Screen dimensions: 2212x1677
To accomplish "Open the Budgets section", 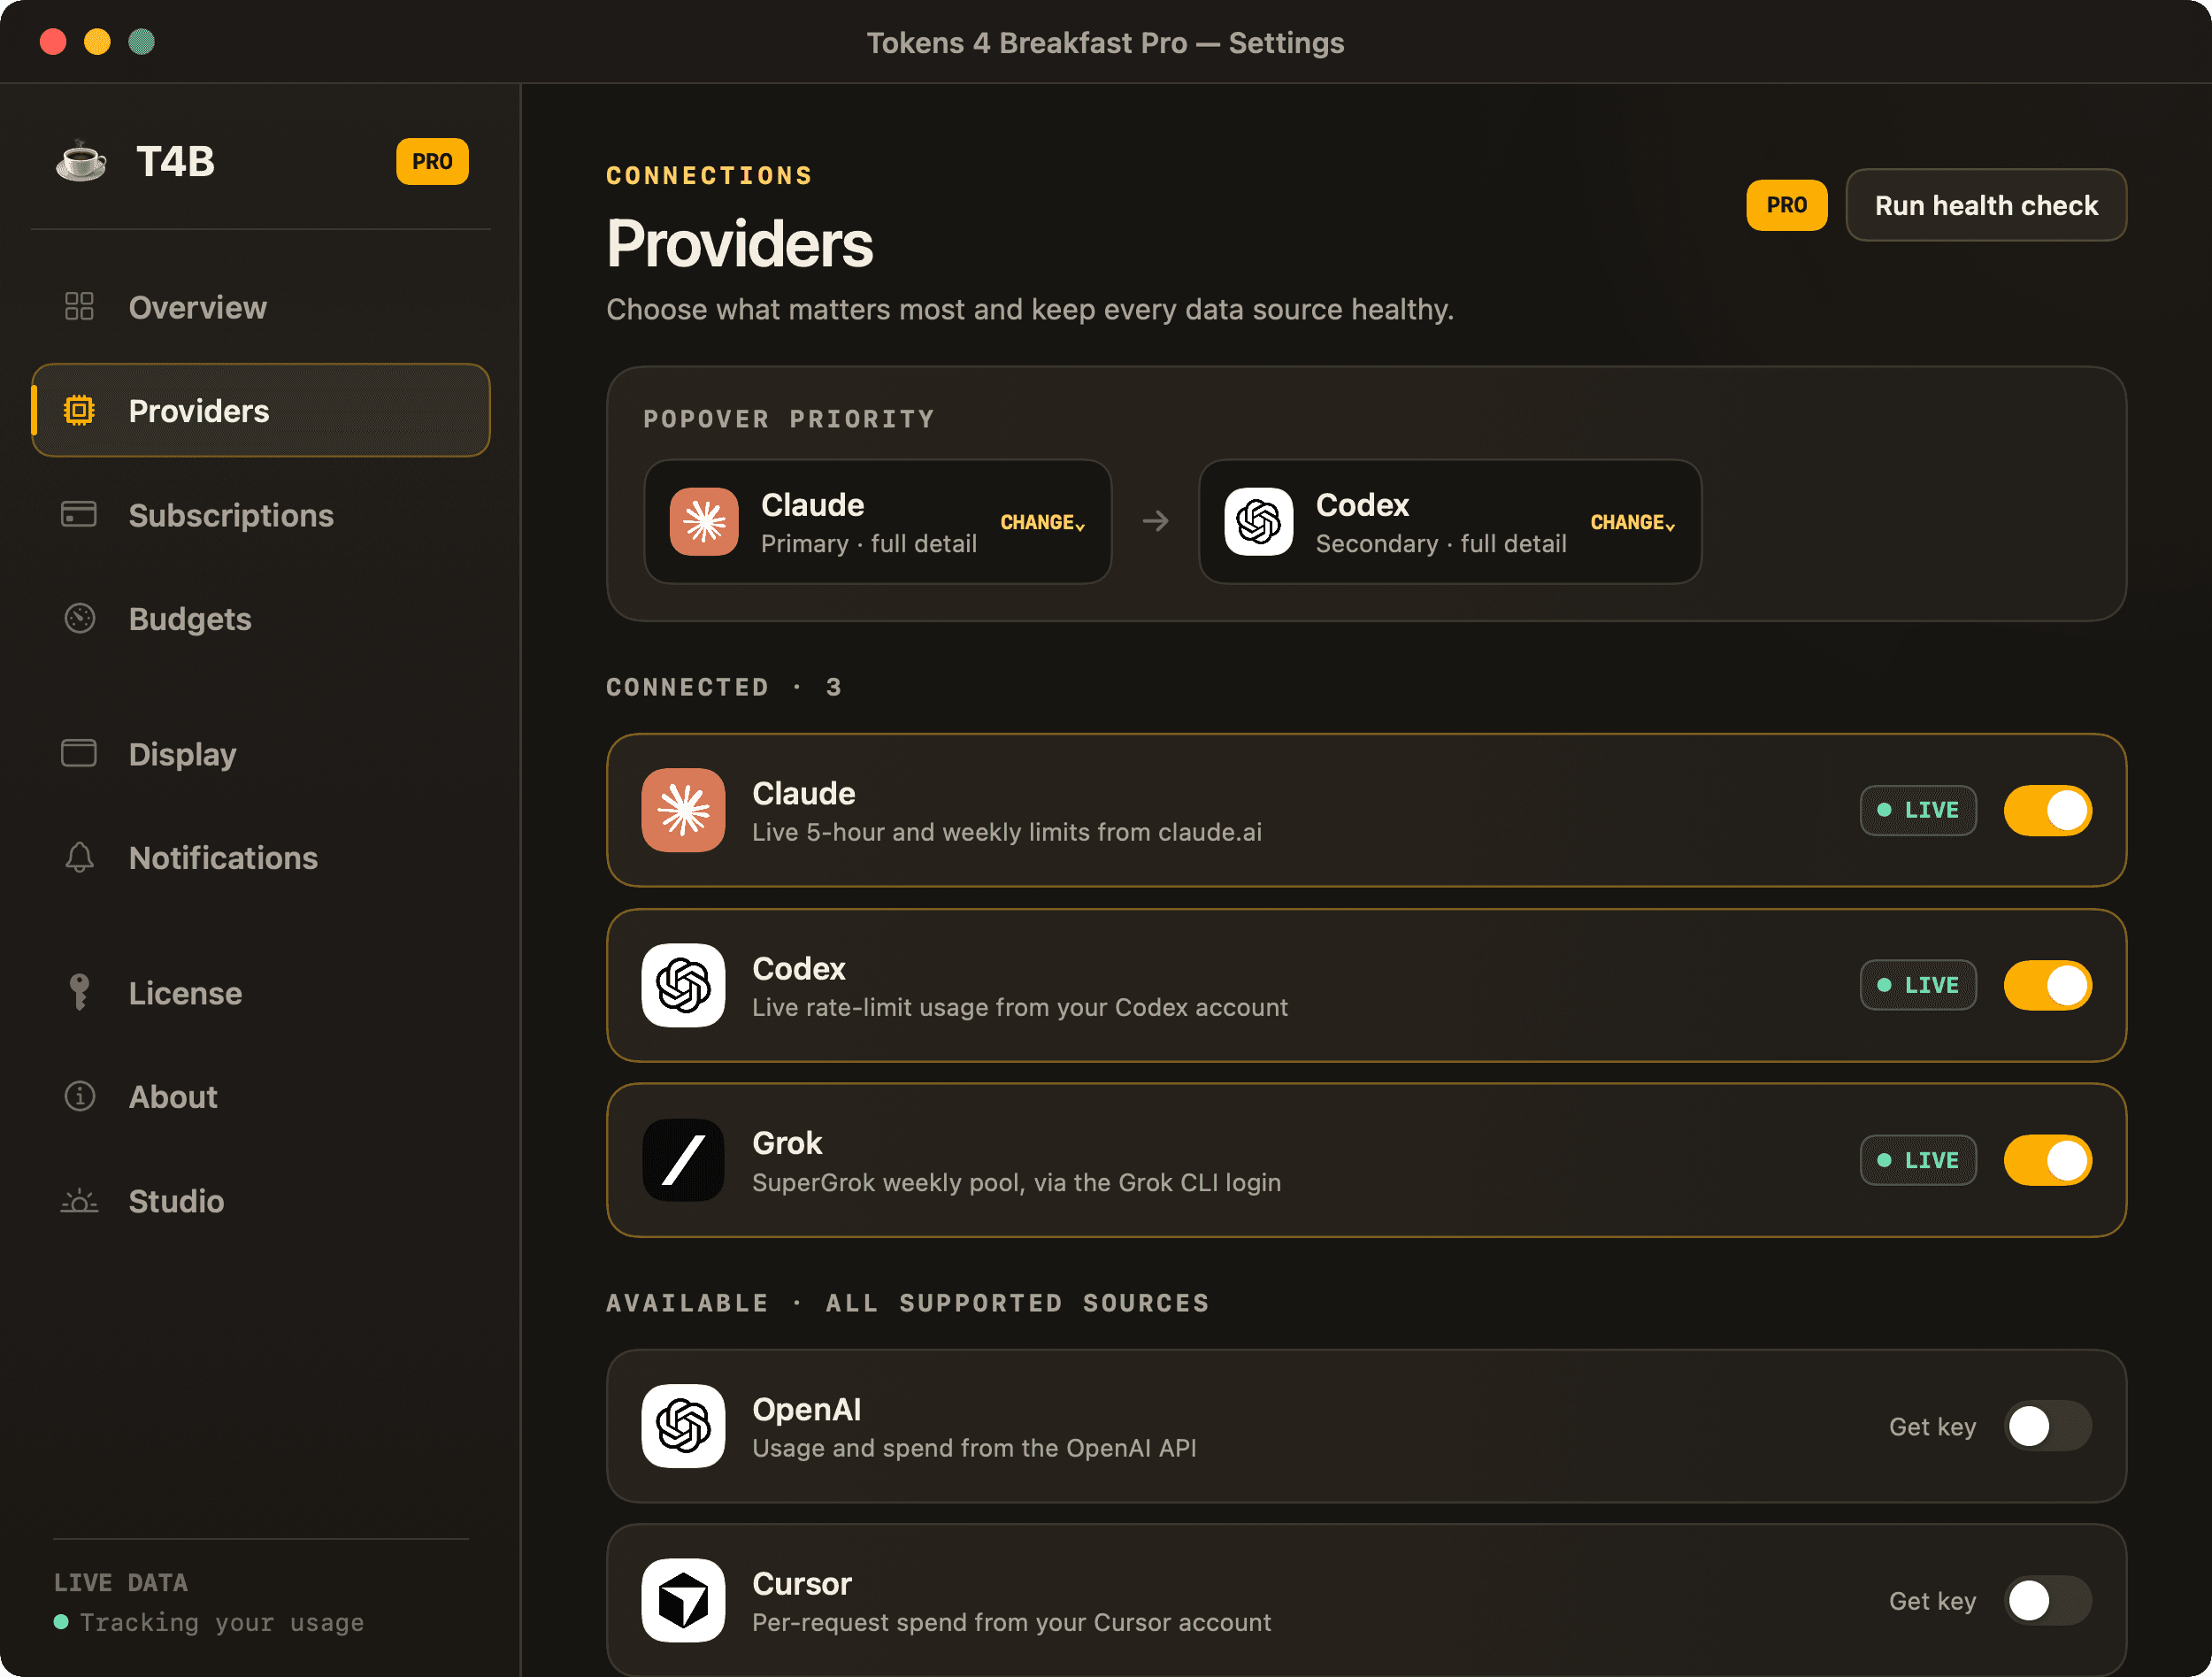I will pyautogui.click(x=260, y=618).
